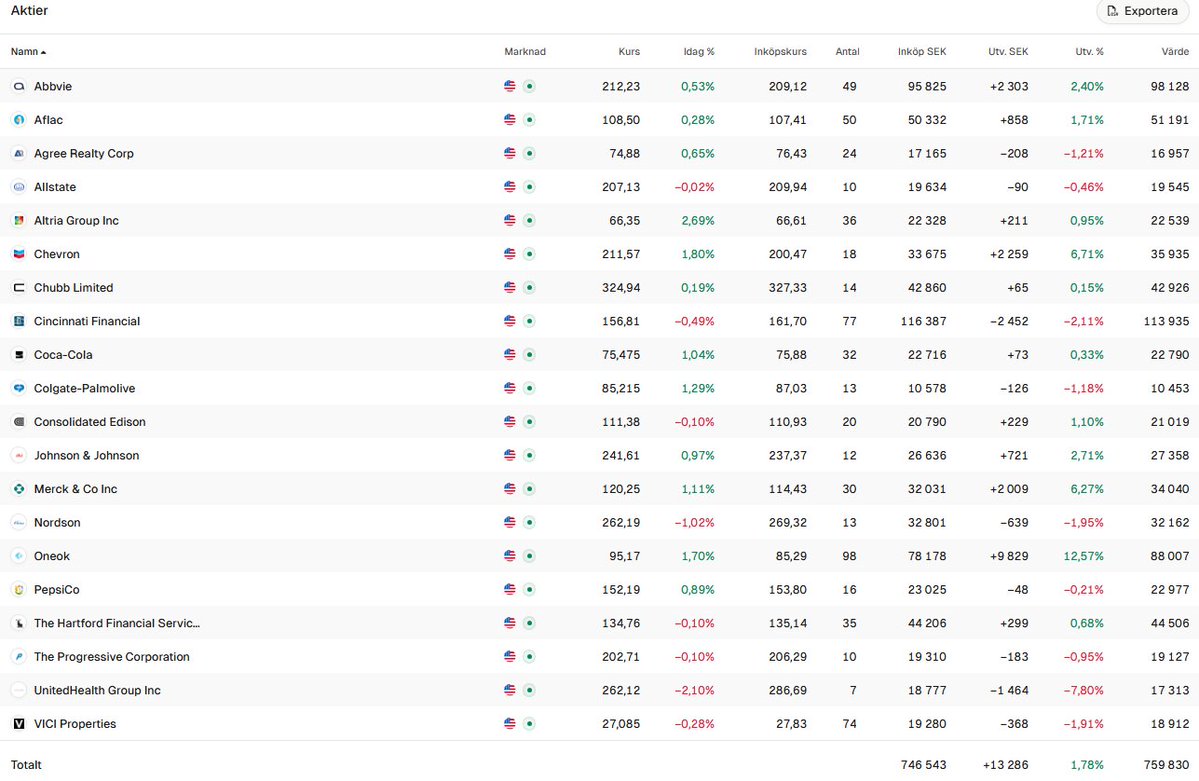1199x781 pixels.
Task: Click the market-open status dot for Oneok
Action: click(x=529, y=556)
